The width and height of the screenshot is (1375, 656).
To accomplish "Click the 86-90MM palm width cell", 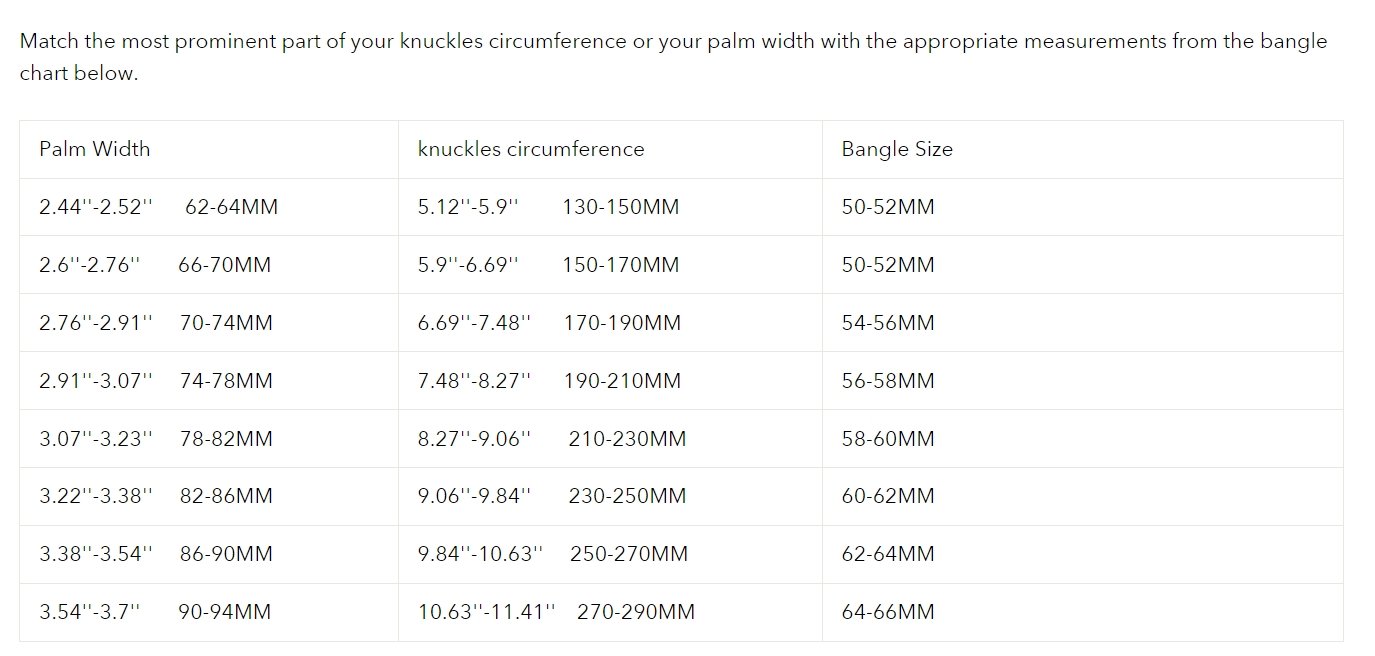I will coord(226,554).
